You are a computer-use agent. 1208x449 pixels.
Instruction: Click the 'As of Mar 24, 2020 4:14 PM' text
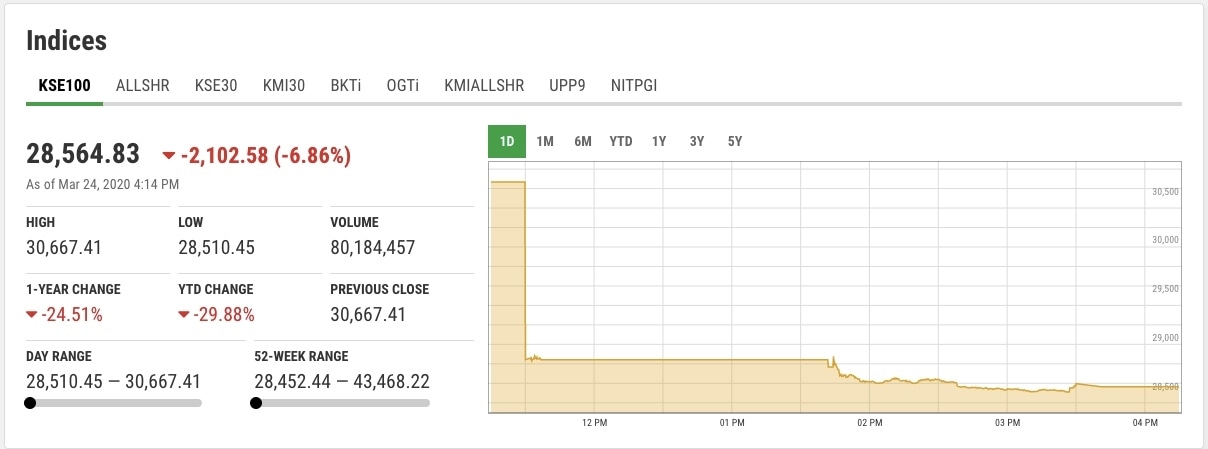pyautogui.click(x=103, y=184)
